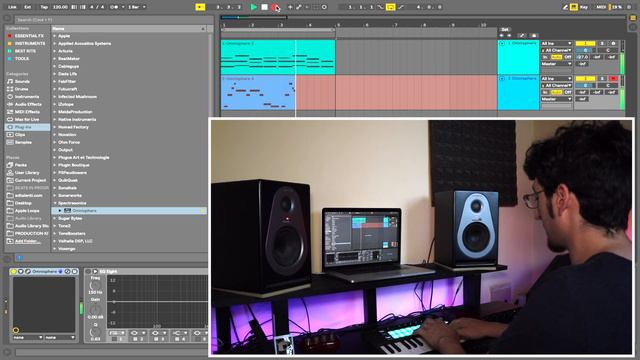Expand the Native Instruments folder
This screenshot has width=640, height=360.
click(x=54, y=120)
